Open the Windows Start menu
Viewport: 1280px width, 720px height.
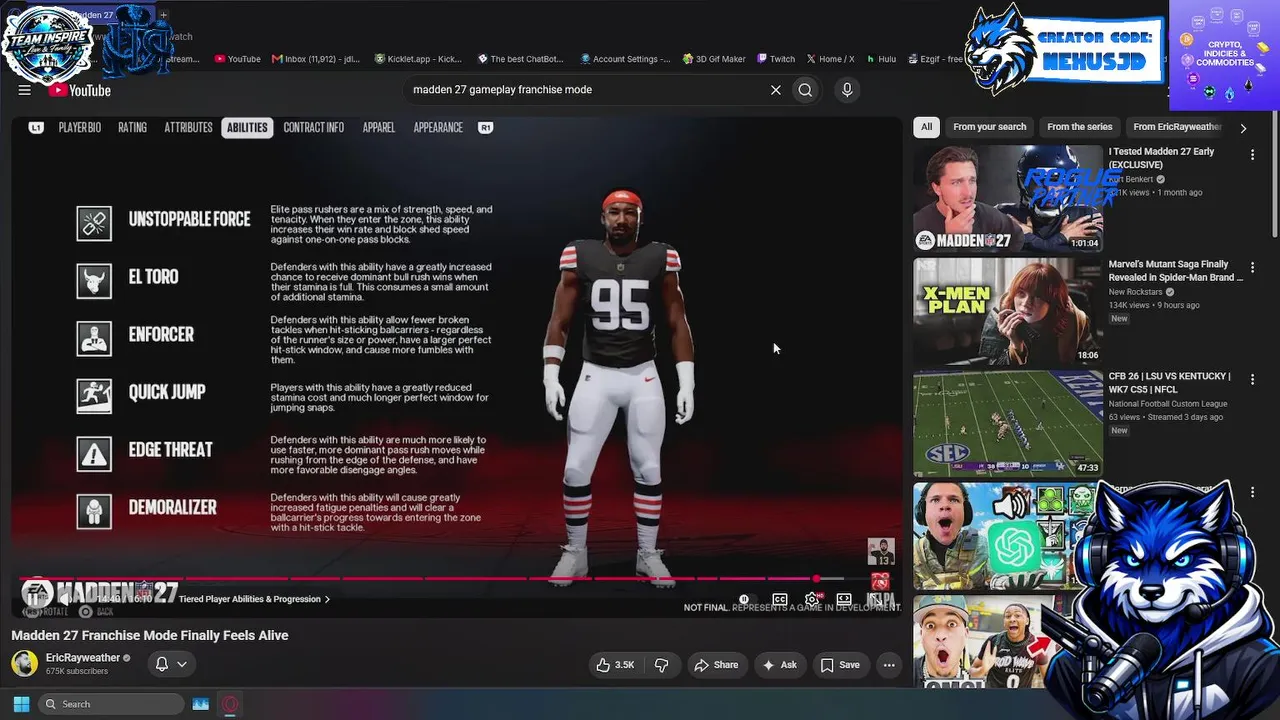pyautogui.click(x=21, y=704)
